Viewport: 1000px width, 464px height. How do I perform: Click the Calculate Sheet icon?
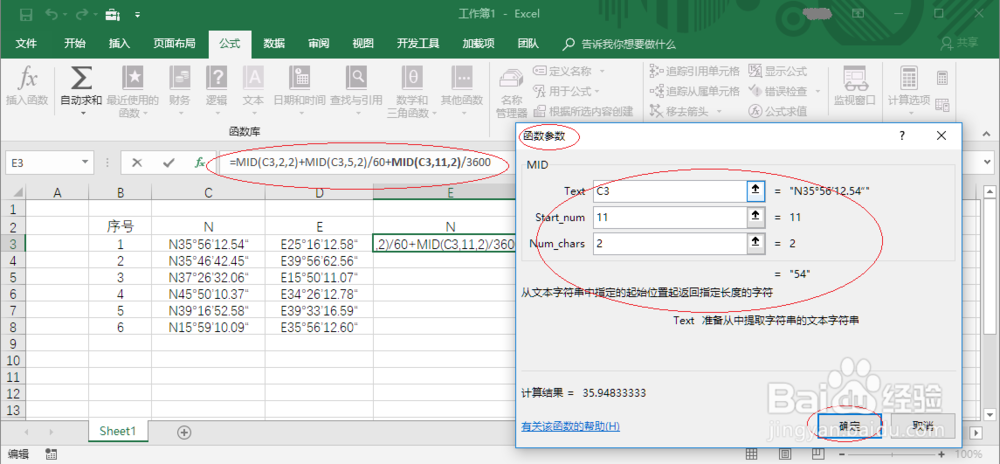coord(943,105)
